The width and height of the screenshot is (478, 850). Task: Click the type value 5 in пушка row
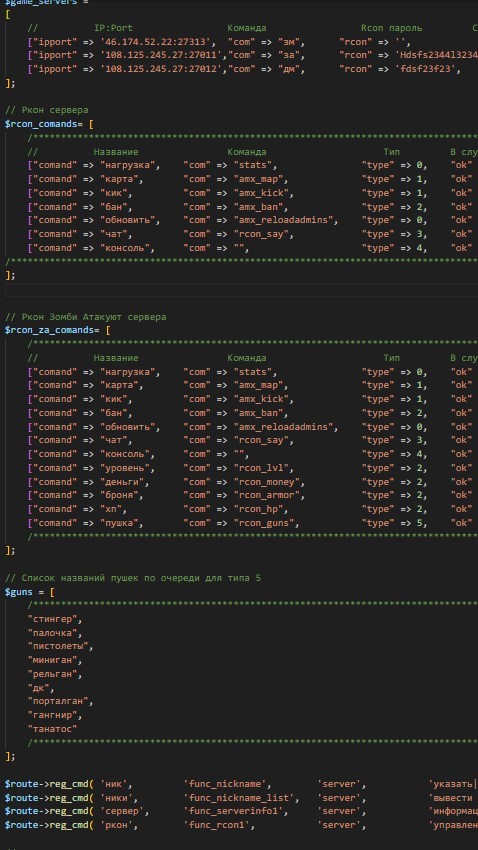coord(419,523)
